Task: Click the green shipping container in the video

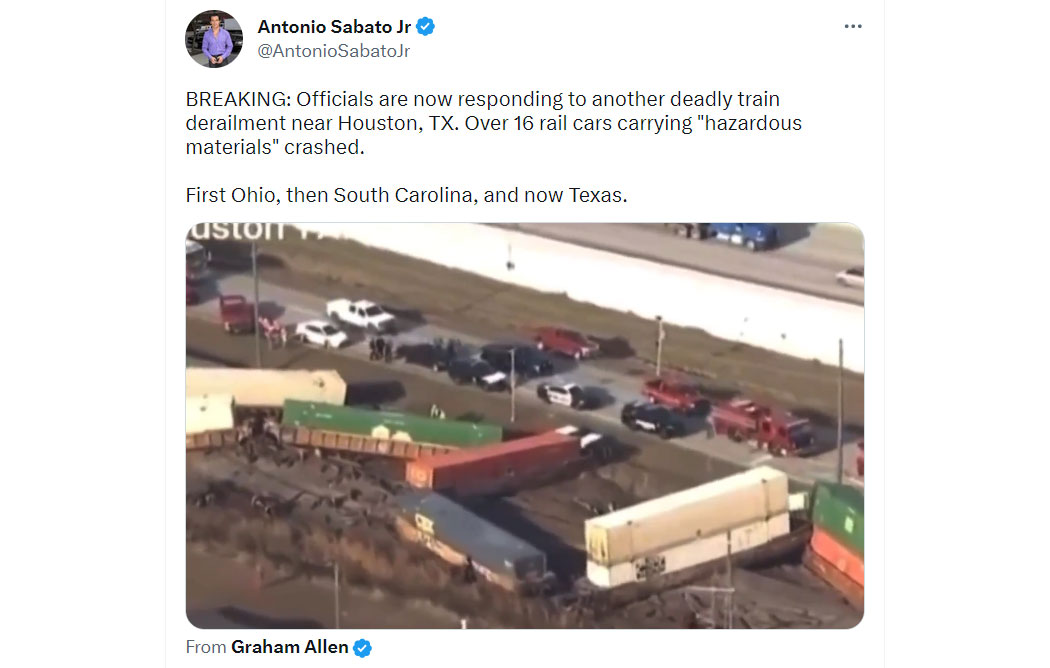Action: coord(392,423)
